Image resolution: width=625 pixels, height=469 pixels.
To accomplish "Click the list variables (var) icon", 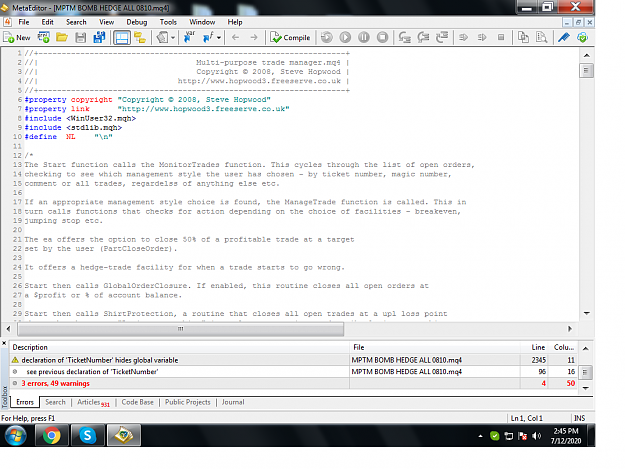I will click(x=189, y=37).
